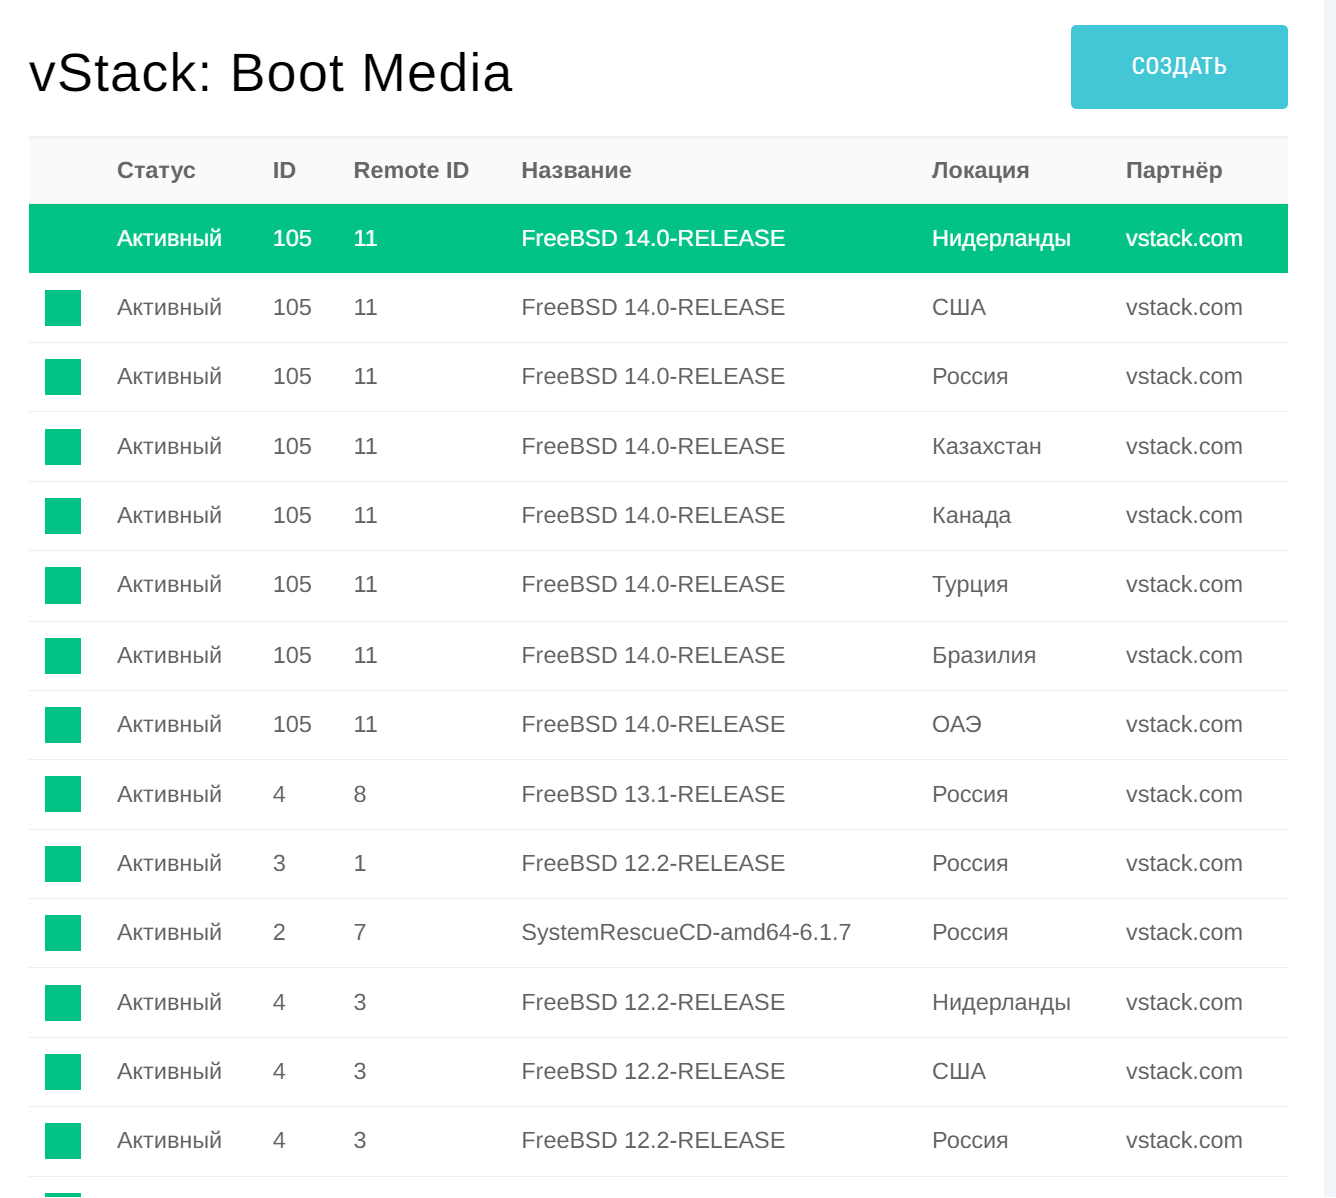Click vstack.com in the SystemRescueCD row
The height and width of the screenshot is (1198, 1336).
[x=1184, y=932]
